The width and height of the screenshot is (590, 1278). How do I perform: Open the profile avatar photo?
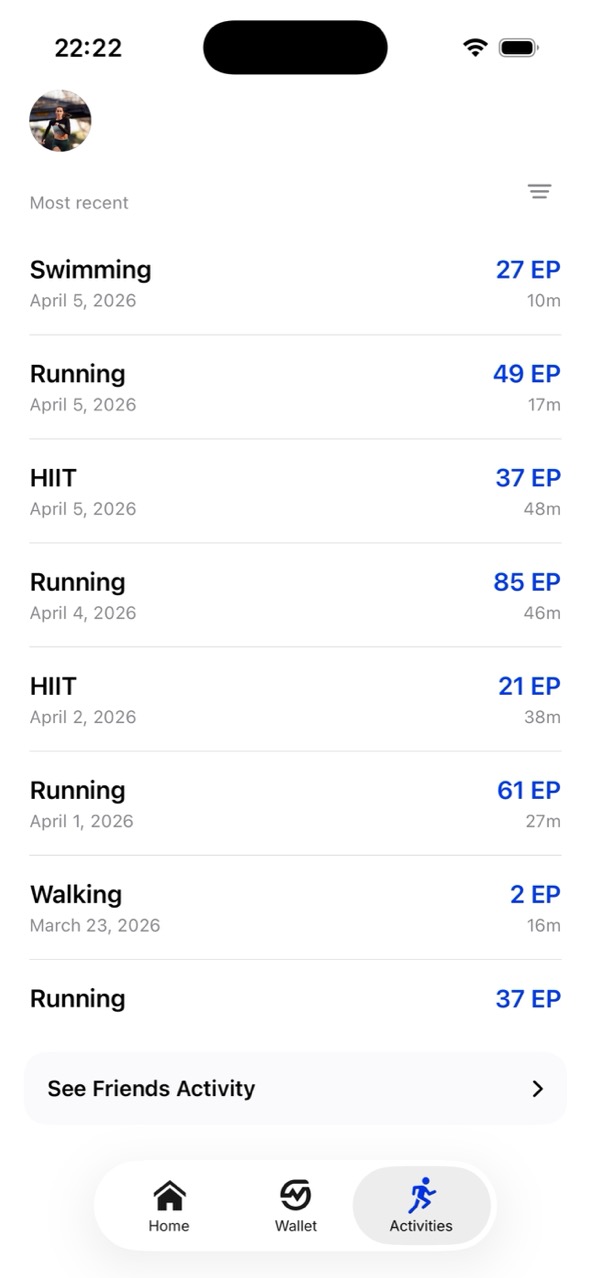pyautogui.click(x=60, y=120)
